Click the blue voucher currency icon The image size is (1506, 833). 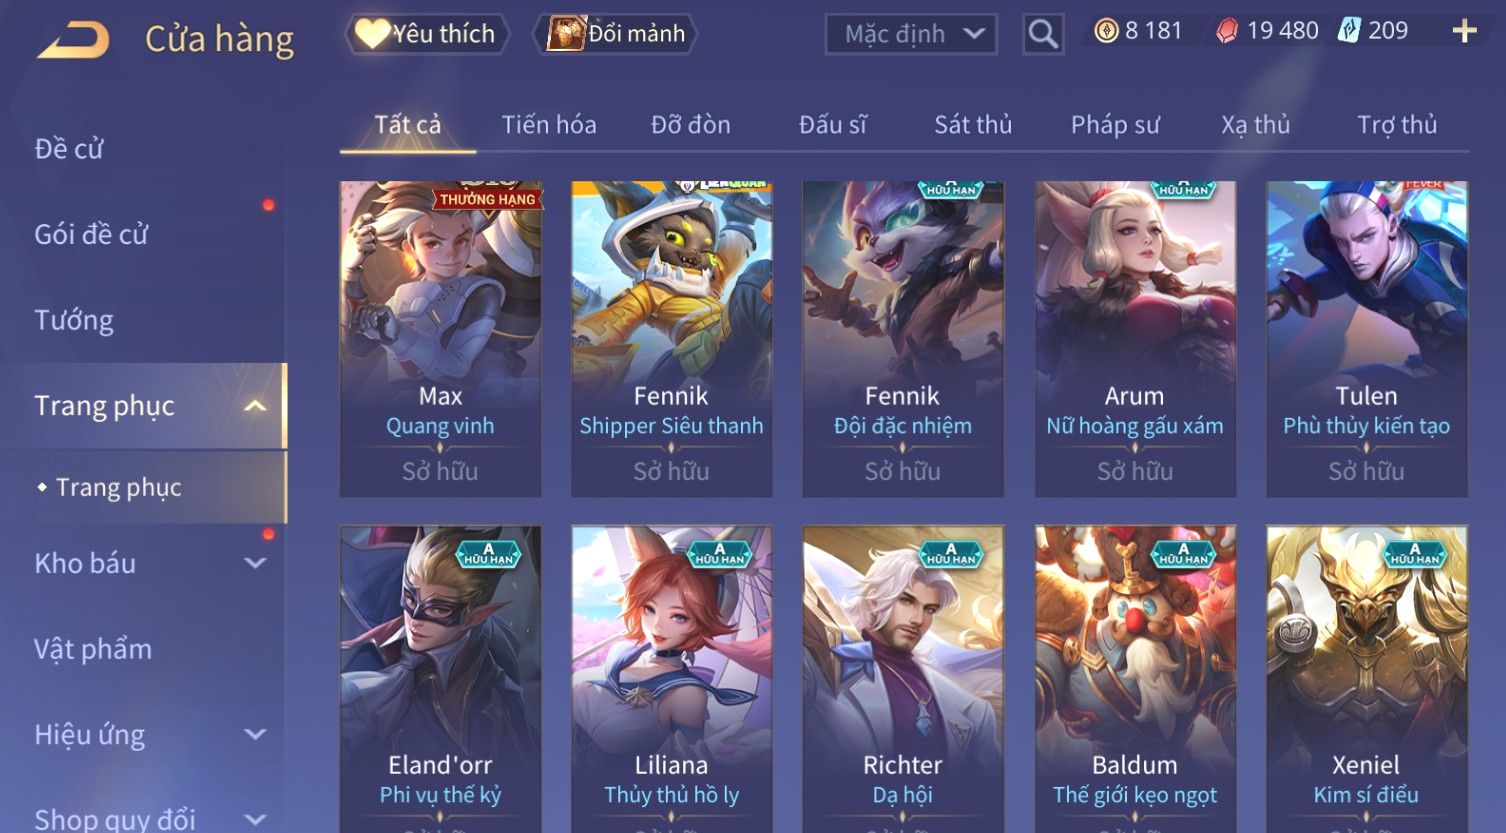point(1350,31)
